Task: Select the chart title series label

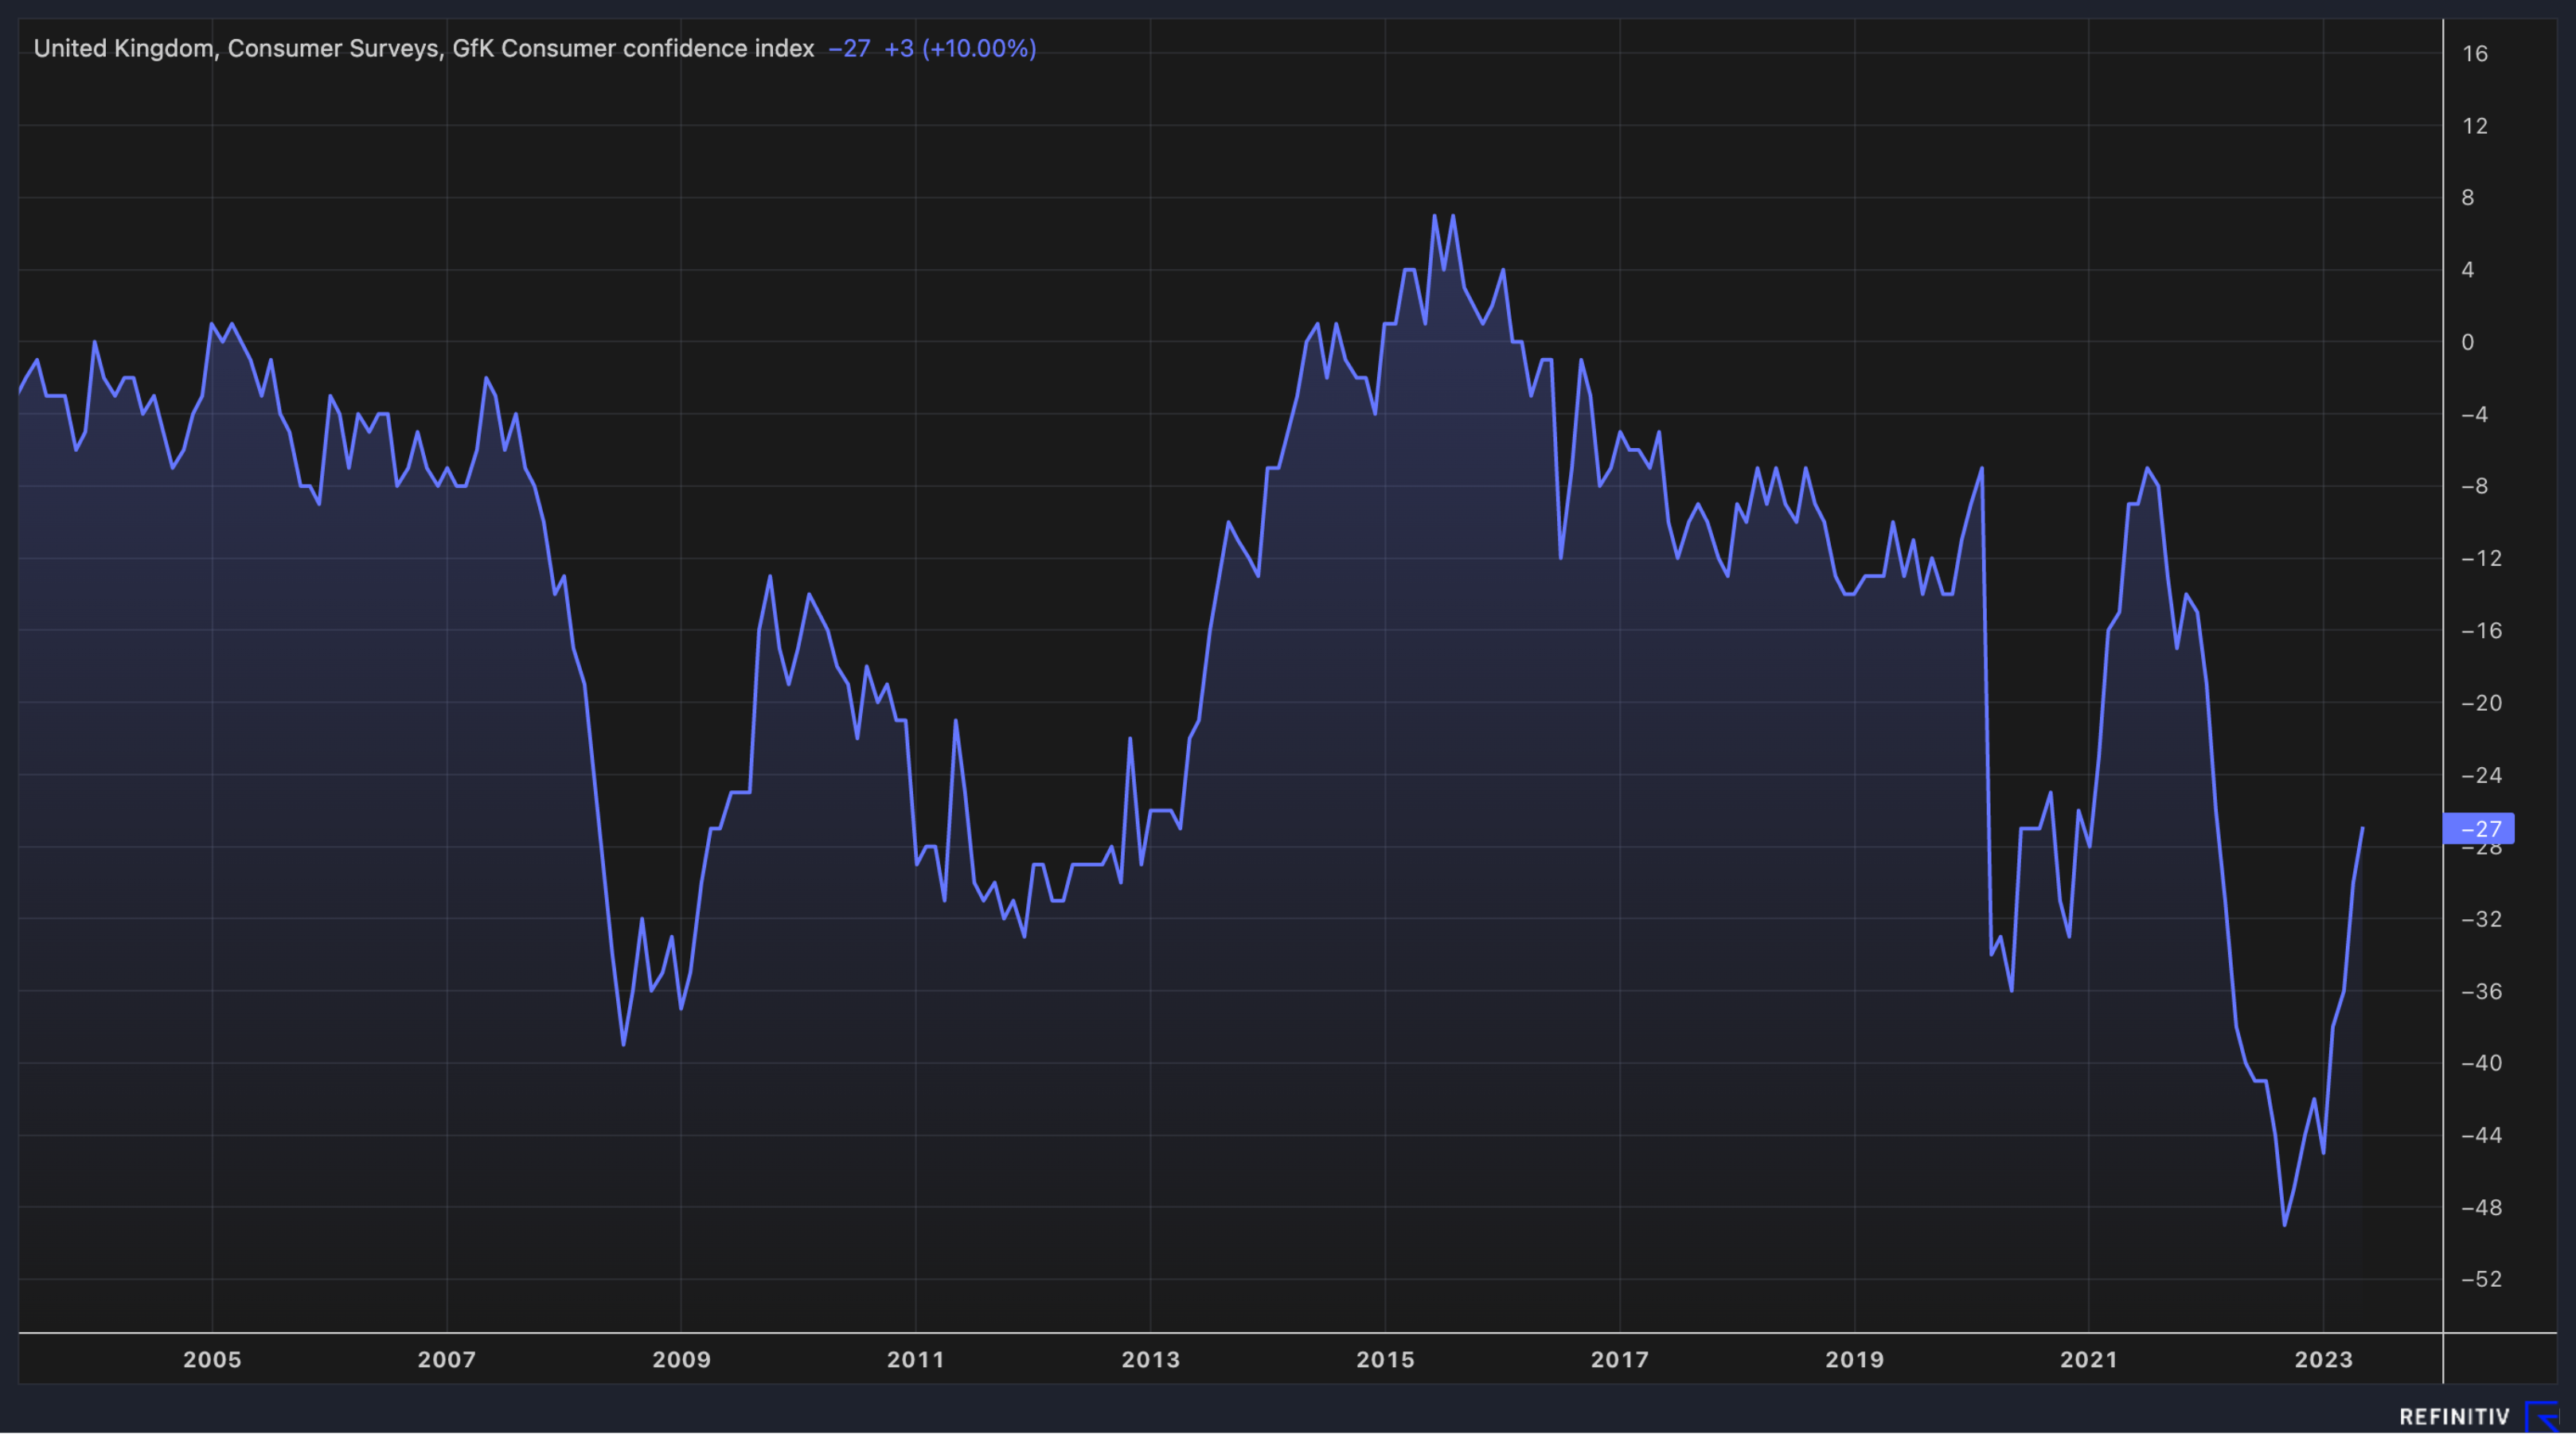Action: click(424, 48)
